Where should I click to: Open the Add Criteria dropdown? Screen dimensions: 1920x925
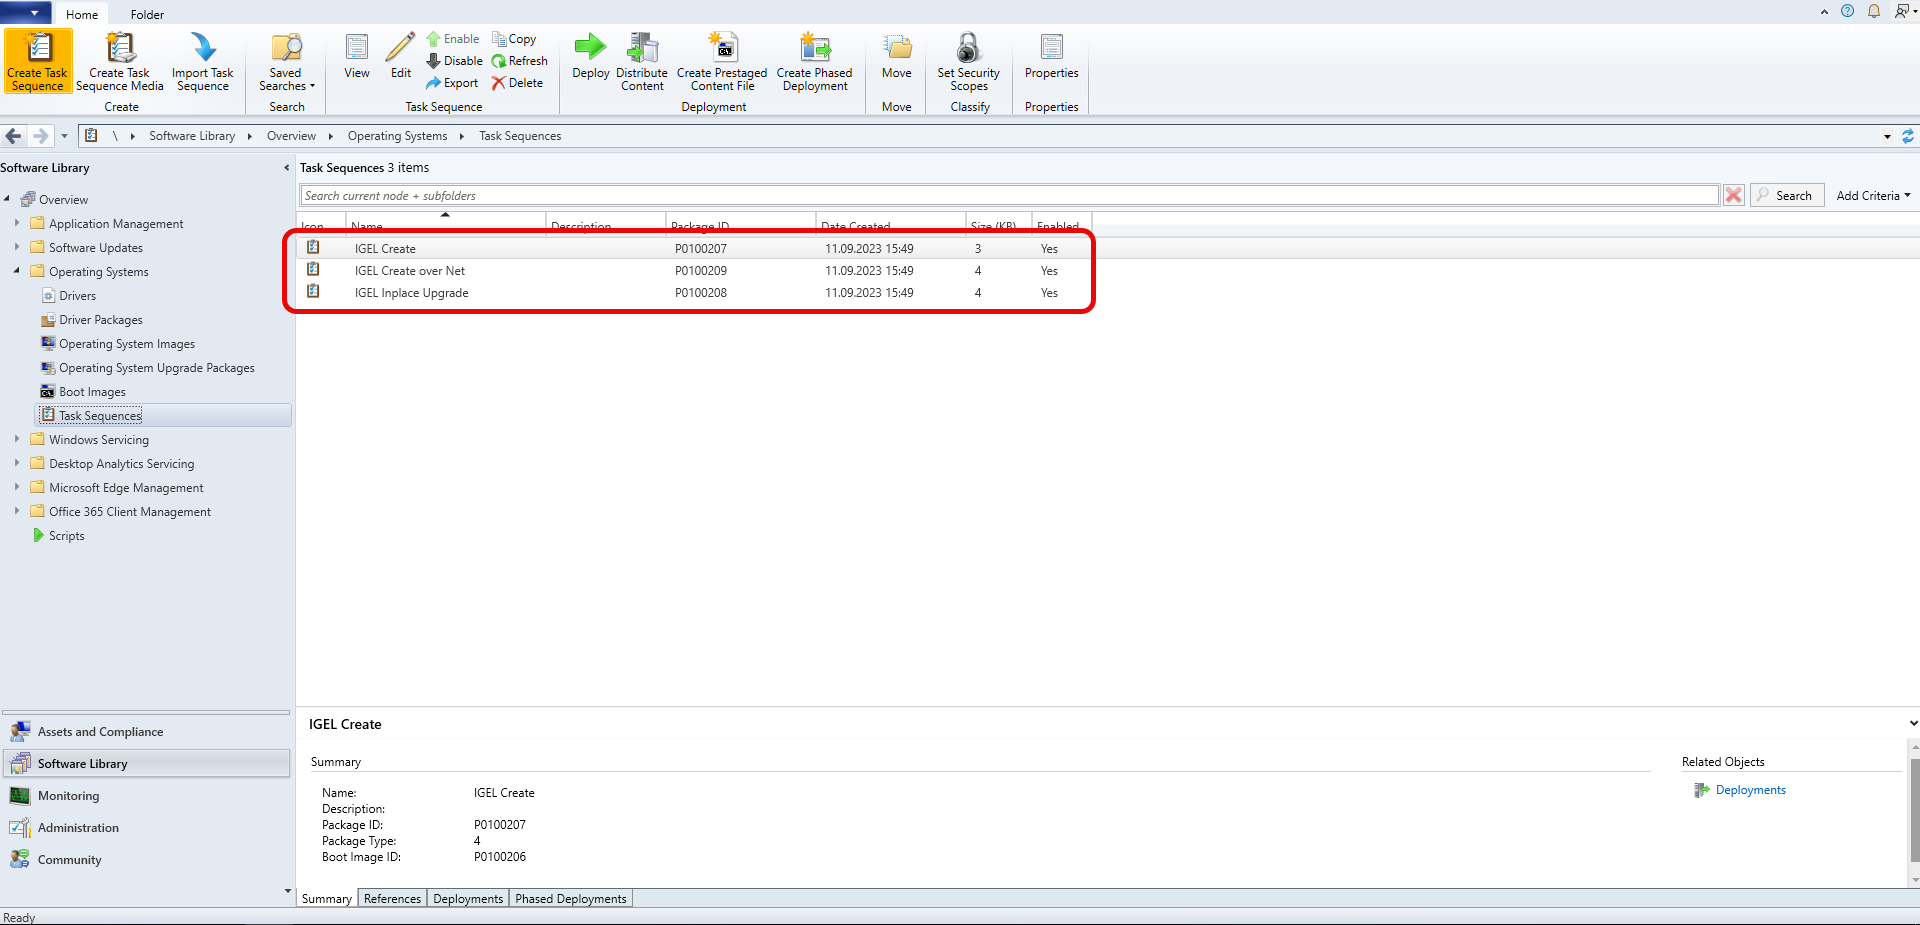1872,196
